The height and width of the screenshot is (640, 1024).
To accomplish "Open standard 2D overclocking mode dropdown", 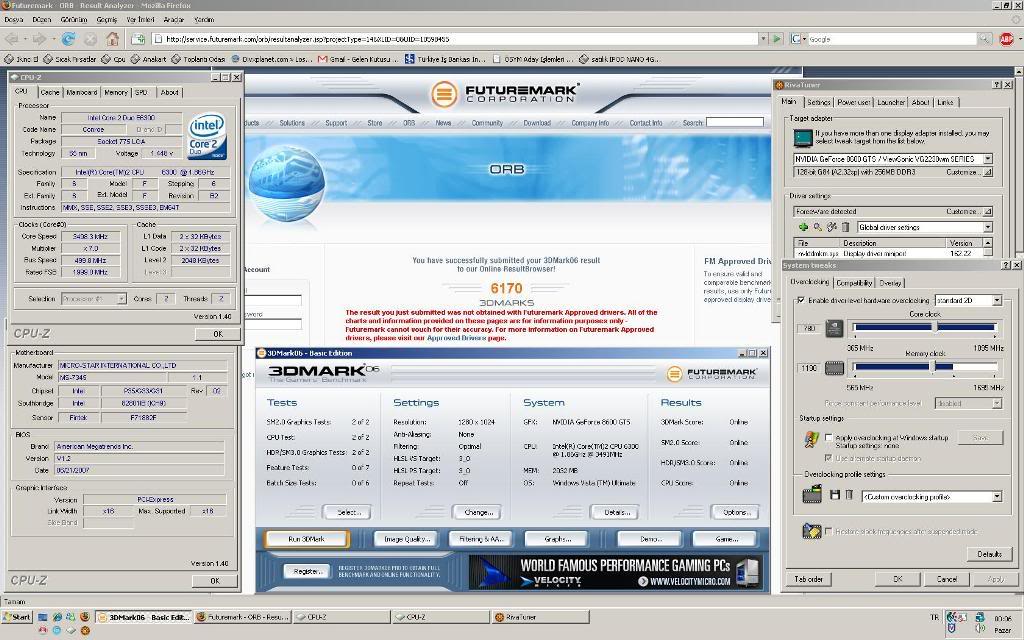I will click(x=997, y=300).
